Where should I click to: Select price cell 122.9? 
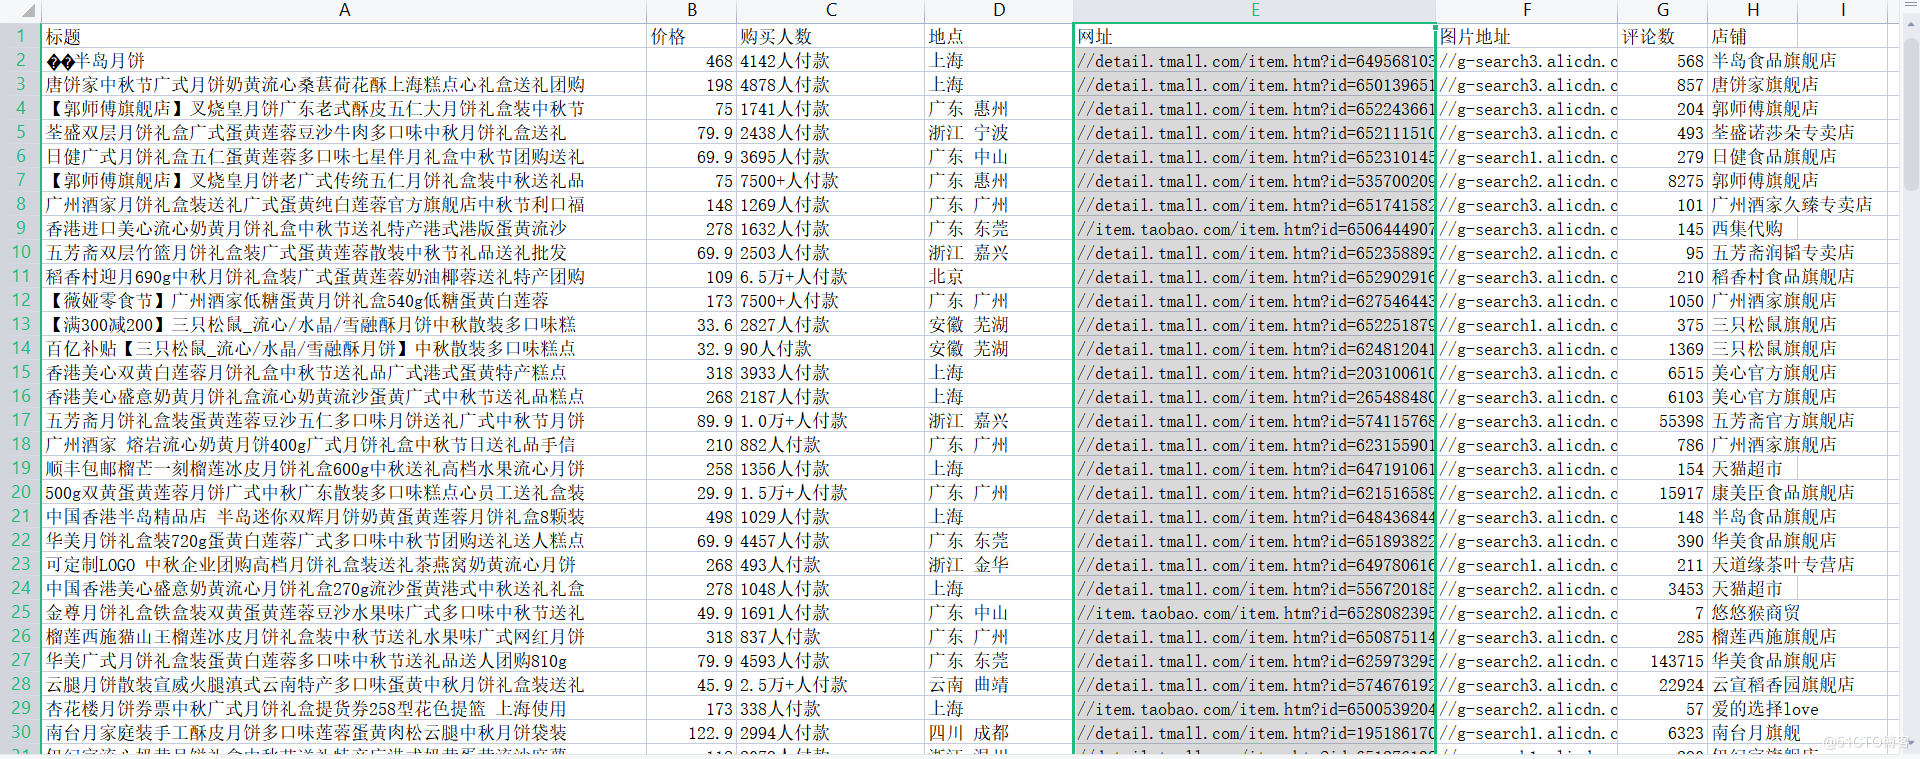click(x=691, y=732)
